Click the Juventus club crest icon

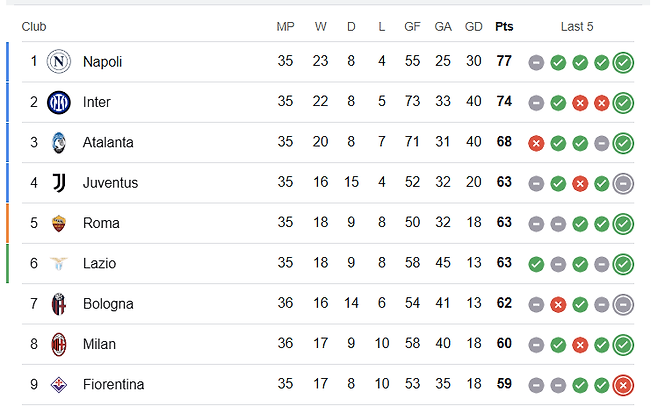(x=59, y=183)
